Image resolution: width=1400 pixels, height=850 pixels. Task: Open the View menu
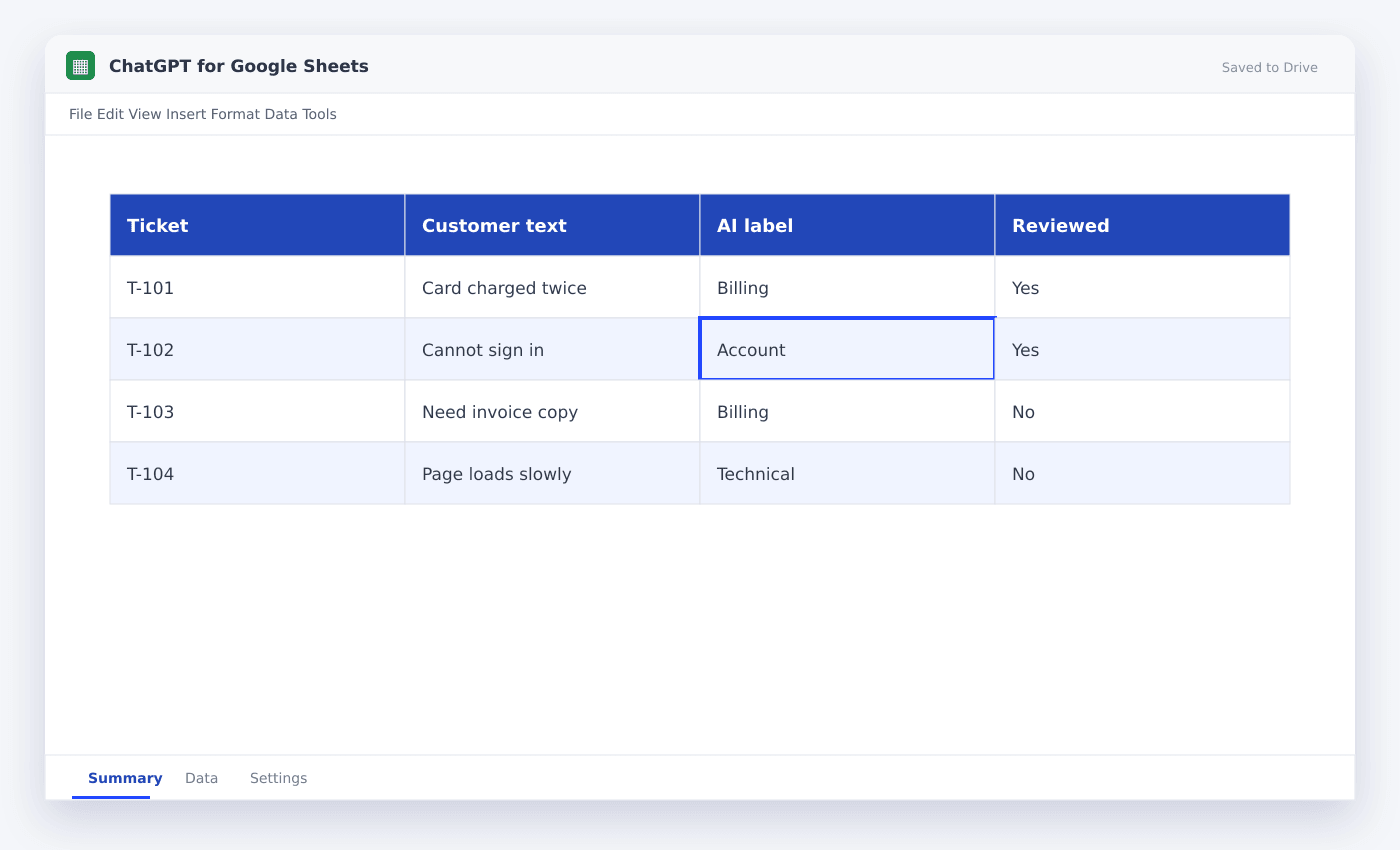(145, 114)
